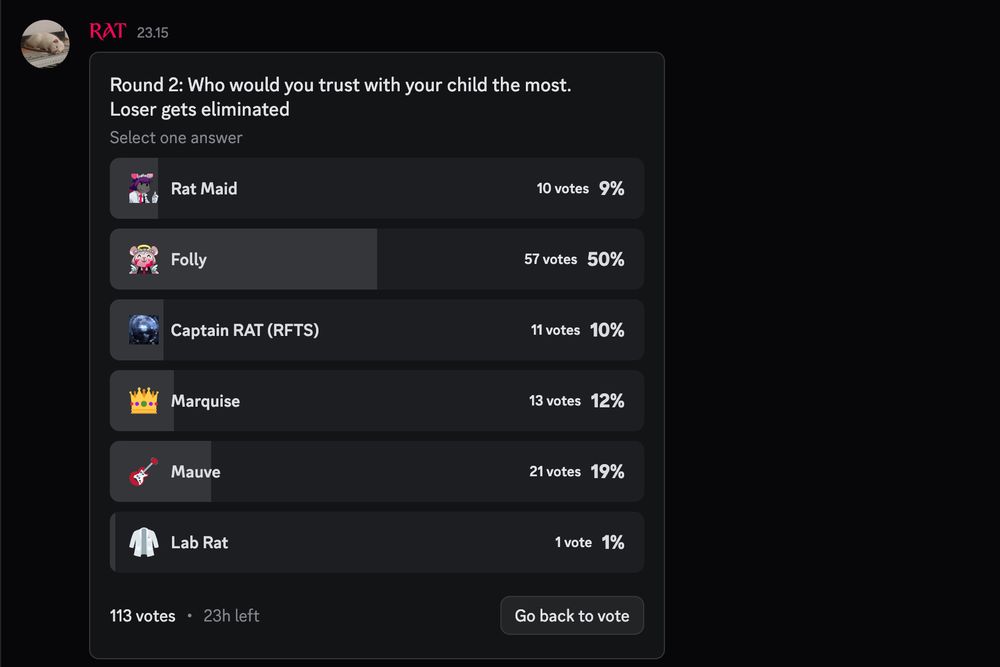Image resolution: width=1000 pixels, height=667 pixels.
Task: Click Mauve's 21 votes count
Action: (x=554, y=472)
